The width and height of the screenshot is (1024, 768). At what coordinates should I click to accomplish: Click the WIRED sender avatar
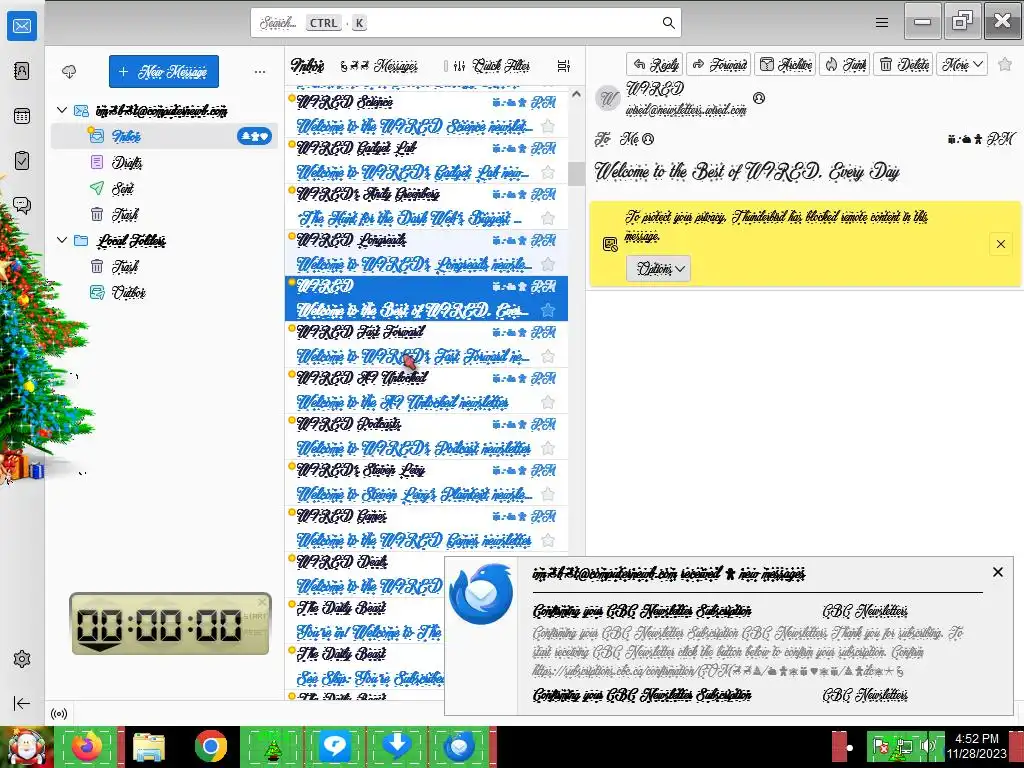(608, 99)
